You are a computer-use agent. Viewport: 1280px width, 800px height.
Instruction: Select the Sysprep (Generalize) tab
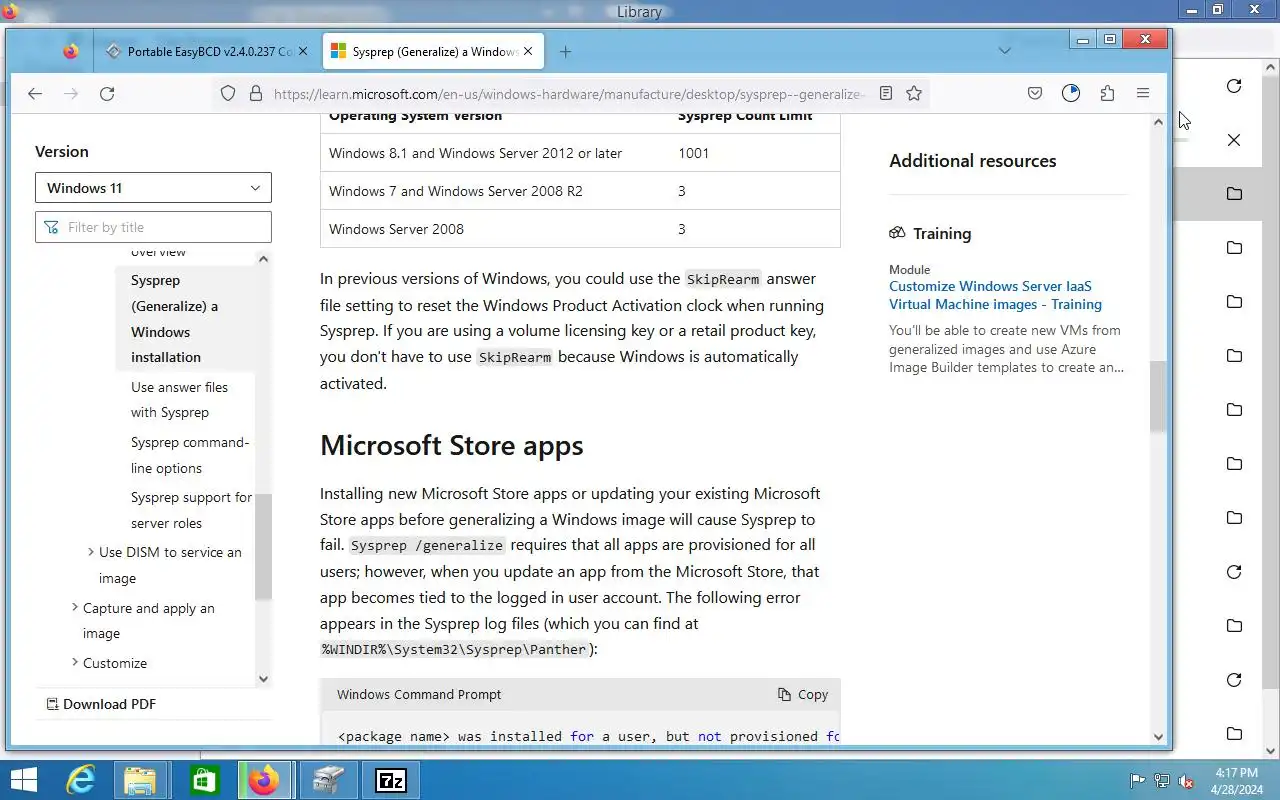click(433, 51)
